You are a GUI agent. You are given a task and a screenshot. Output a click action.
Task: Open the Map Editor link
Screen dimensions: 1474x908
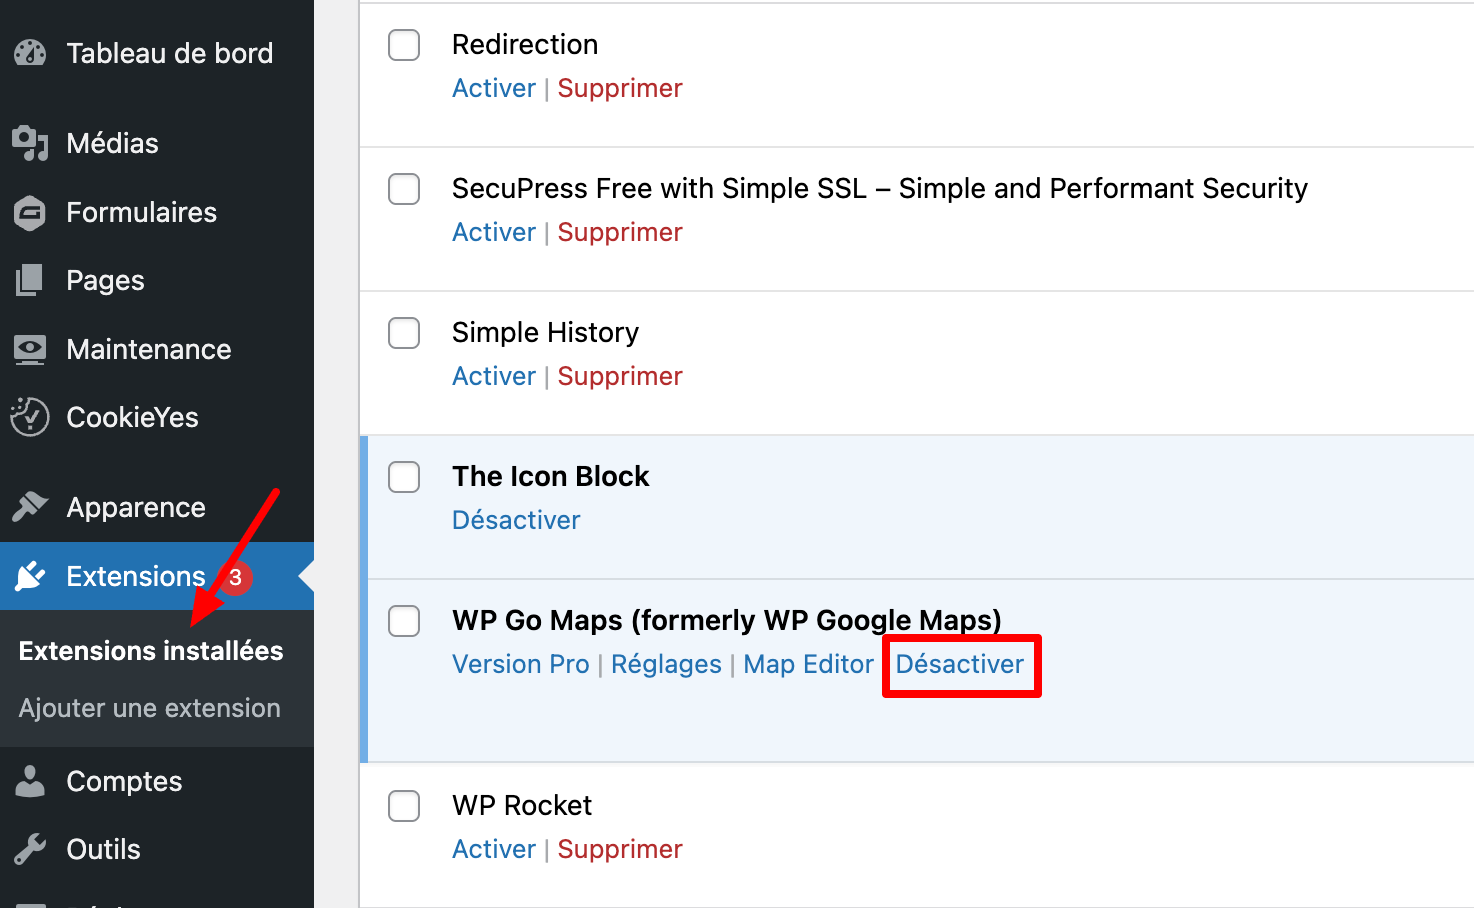pyautogui.click(x=808, y=664)
